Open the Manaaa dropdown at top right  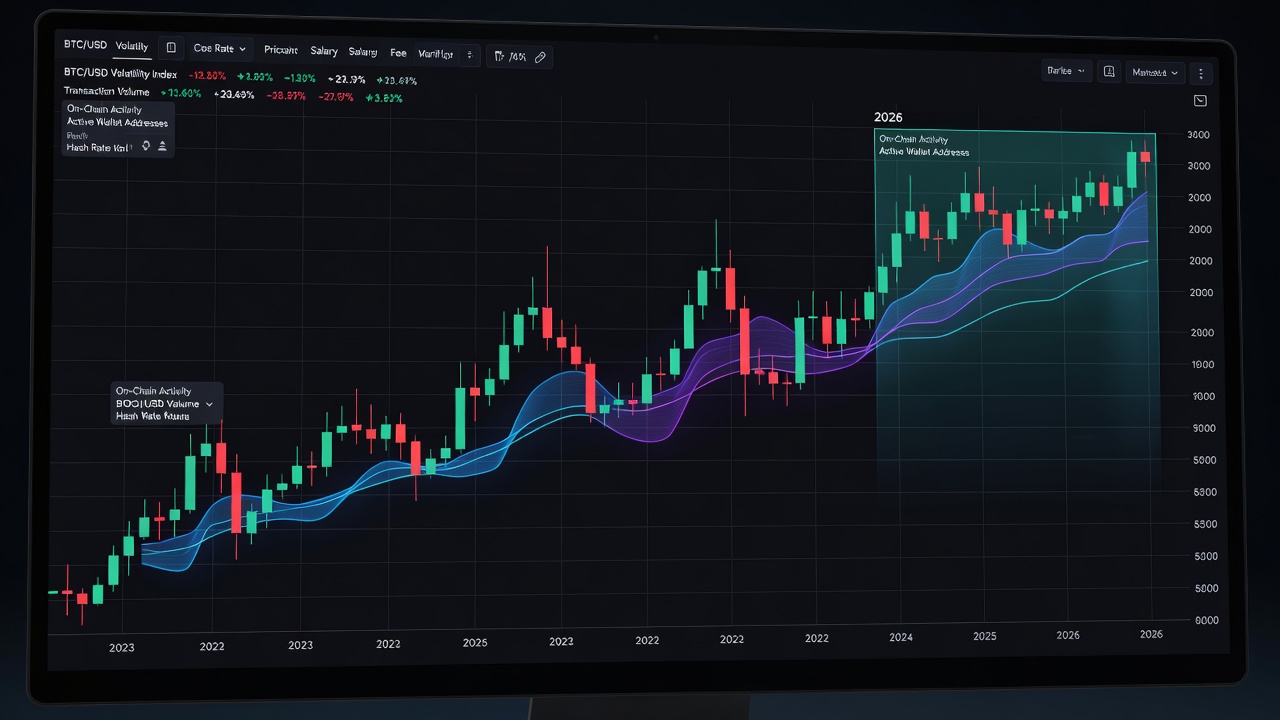(1155, 73)
